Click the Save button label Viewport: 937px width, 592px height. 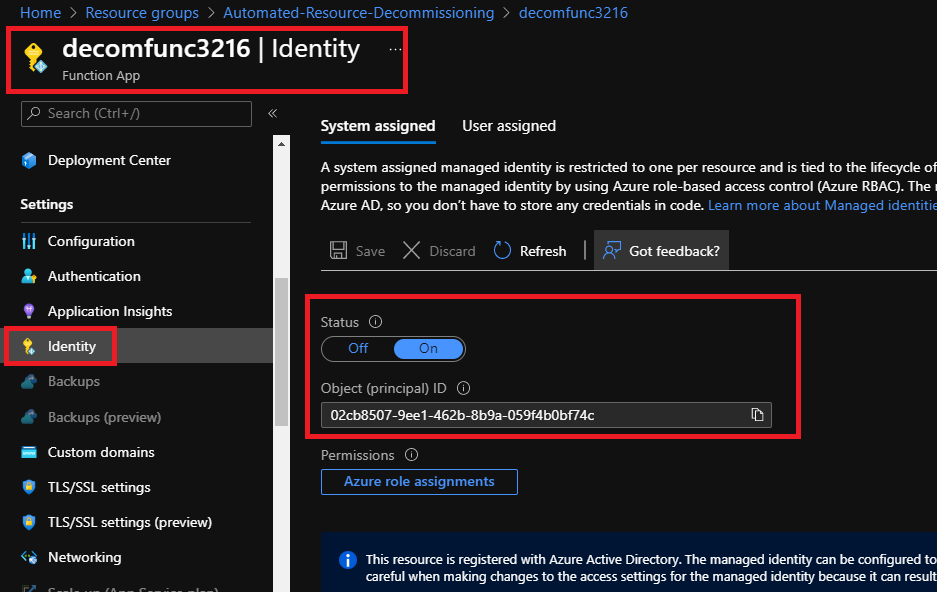click(x=370, y=251)
